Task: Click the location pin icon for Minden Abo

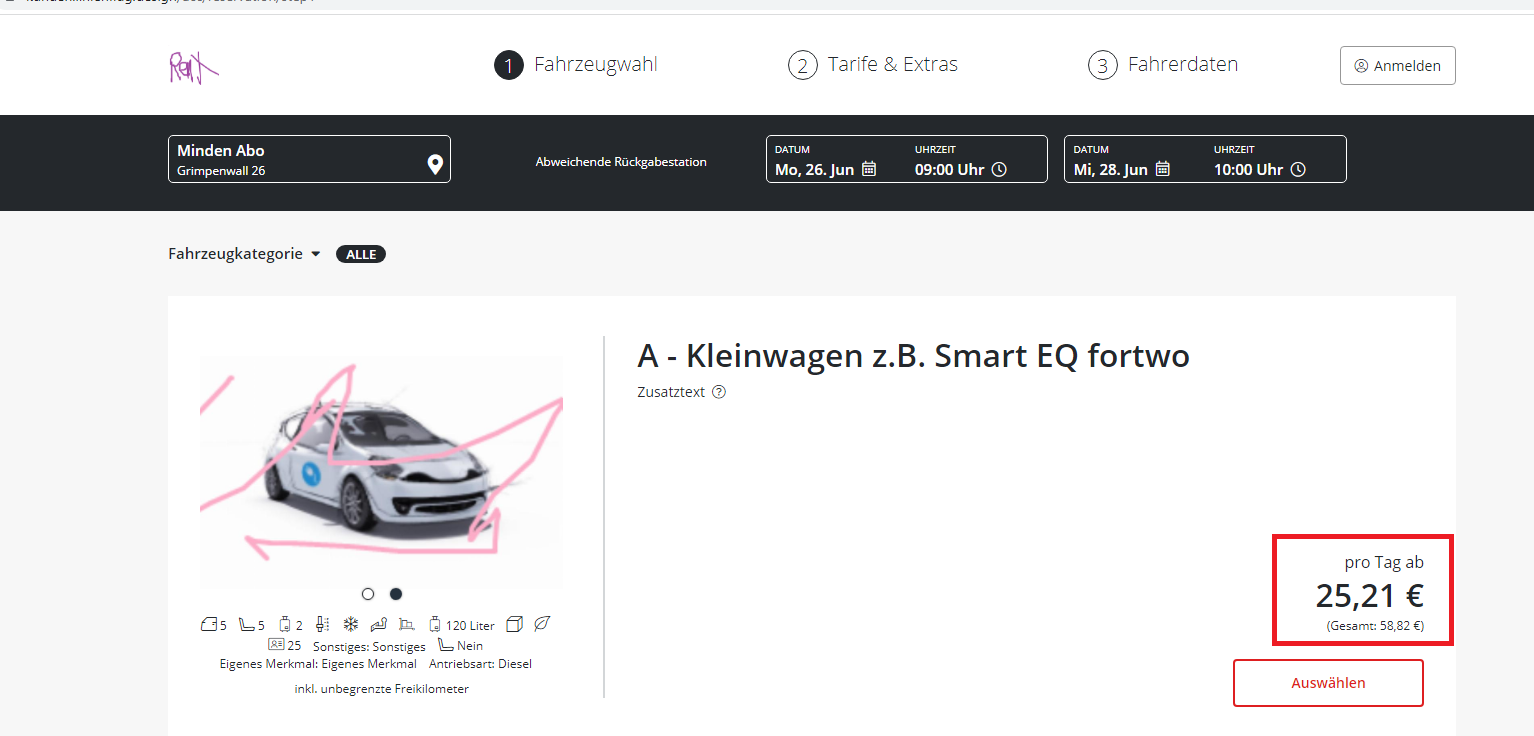Action: pos(435,164)
